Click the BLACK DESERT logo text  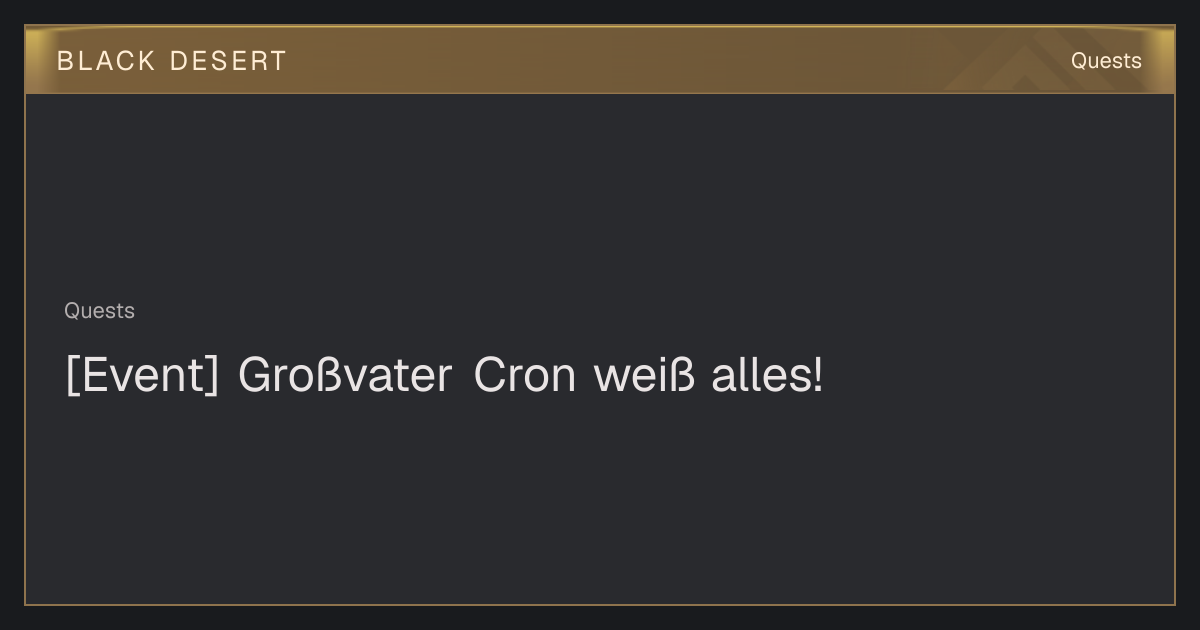pyautogui.click(x=172, y=61)
